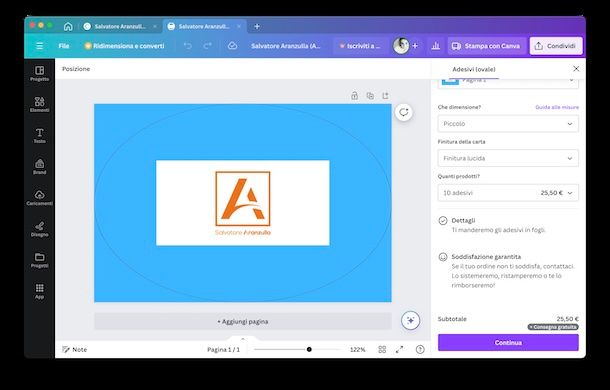Click the comment bubble beside canvas
Image resolution: width=610 pixels, height=390 pixels.
point(404,112)
